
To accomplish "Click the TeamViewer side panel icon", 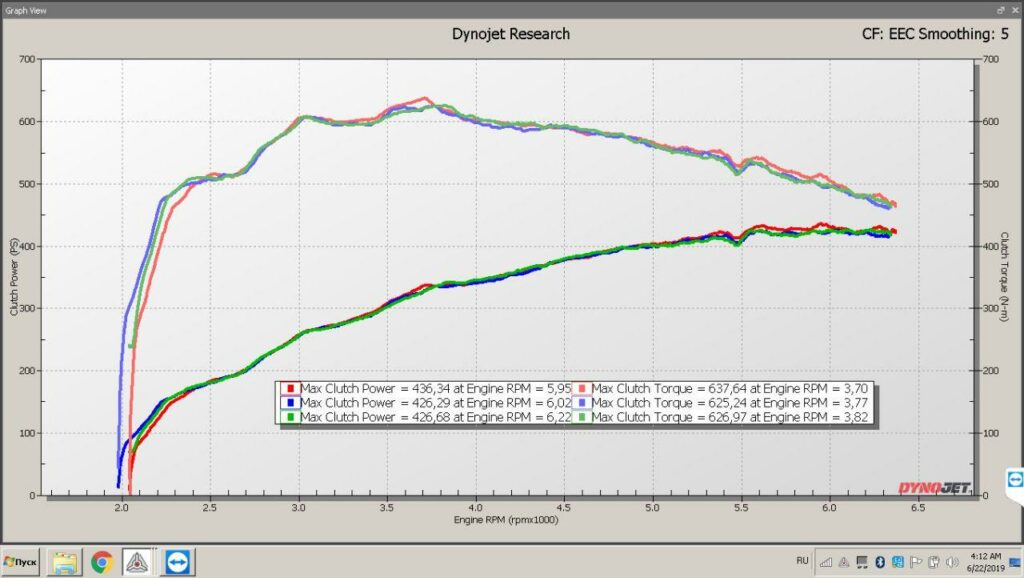I will pos(1015,478).
